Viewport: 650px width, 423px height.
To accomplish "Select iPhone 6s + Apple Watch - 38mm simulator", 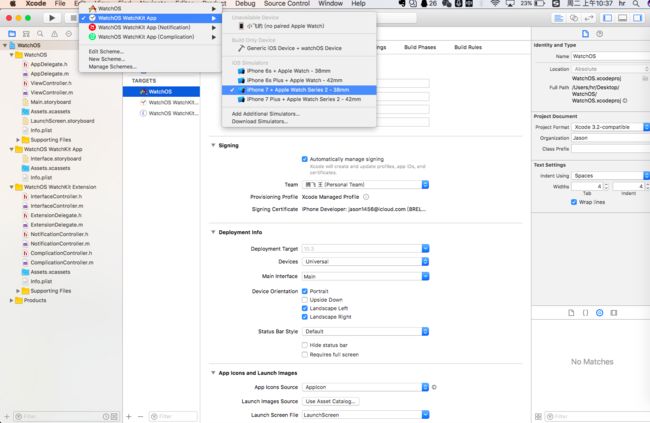I will (x=299, y=71).
